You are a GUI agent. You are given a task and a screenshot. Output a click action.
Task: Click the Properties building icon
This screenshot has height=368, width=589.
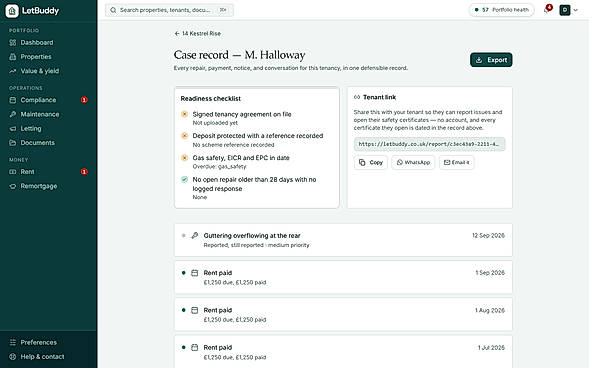pos(13,57)
